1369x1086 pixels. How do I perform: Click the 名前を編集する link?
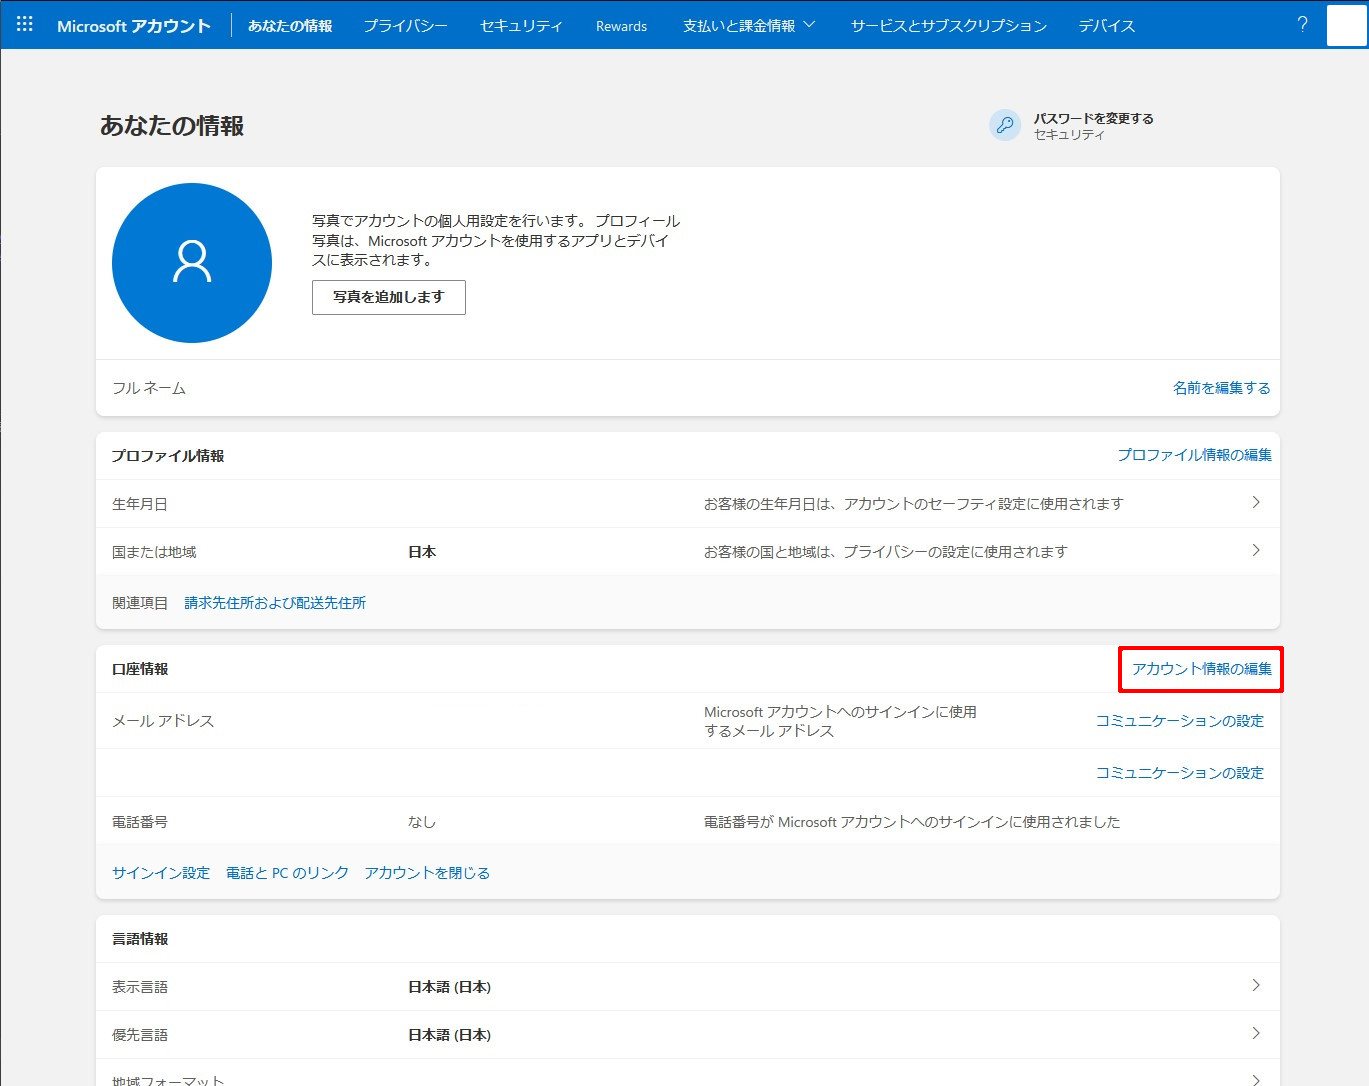(1221, 388)
